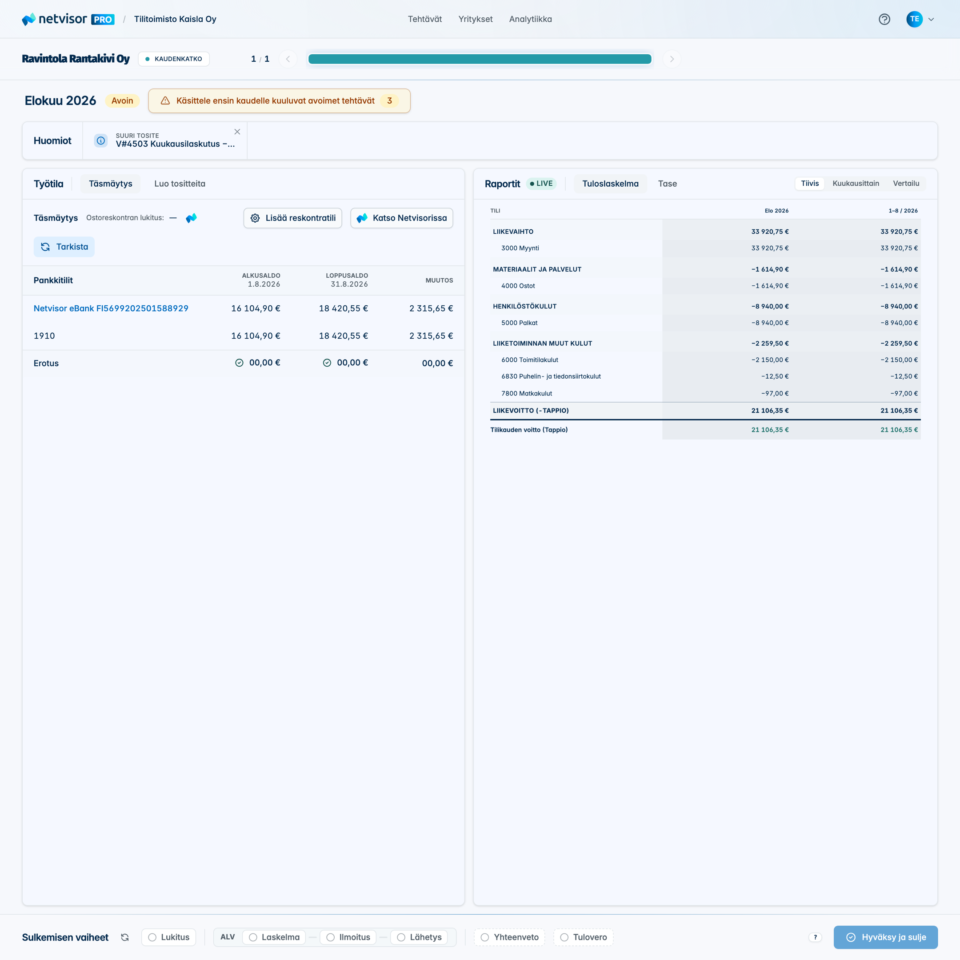Switch to Täsmäytys tab

point(110,184)
